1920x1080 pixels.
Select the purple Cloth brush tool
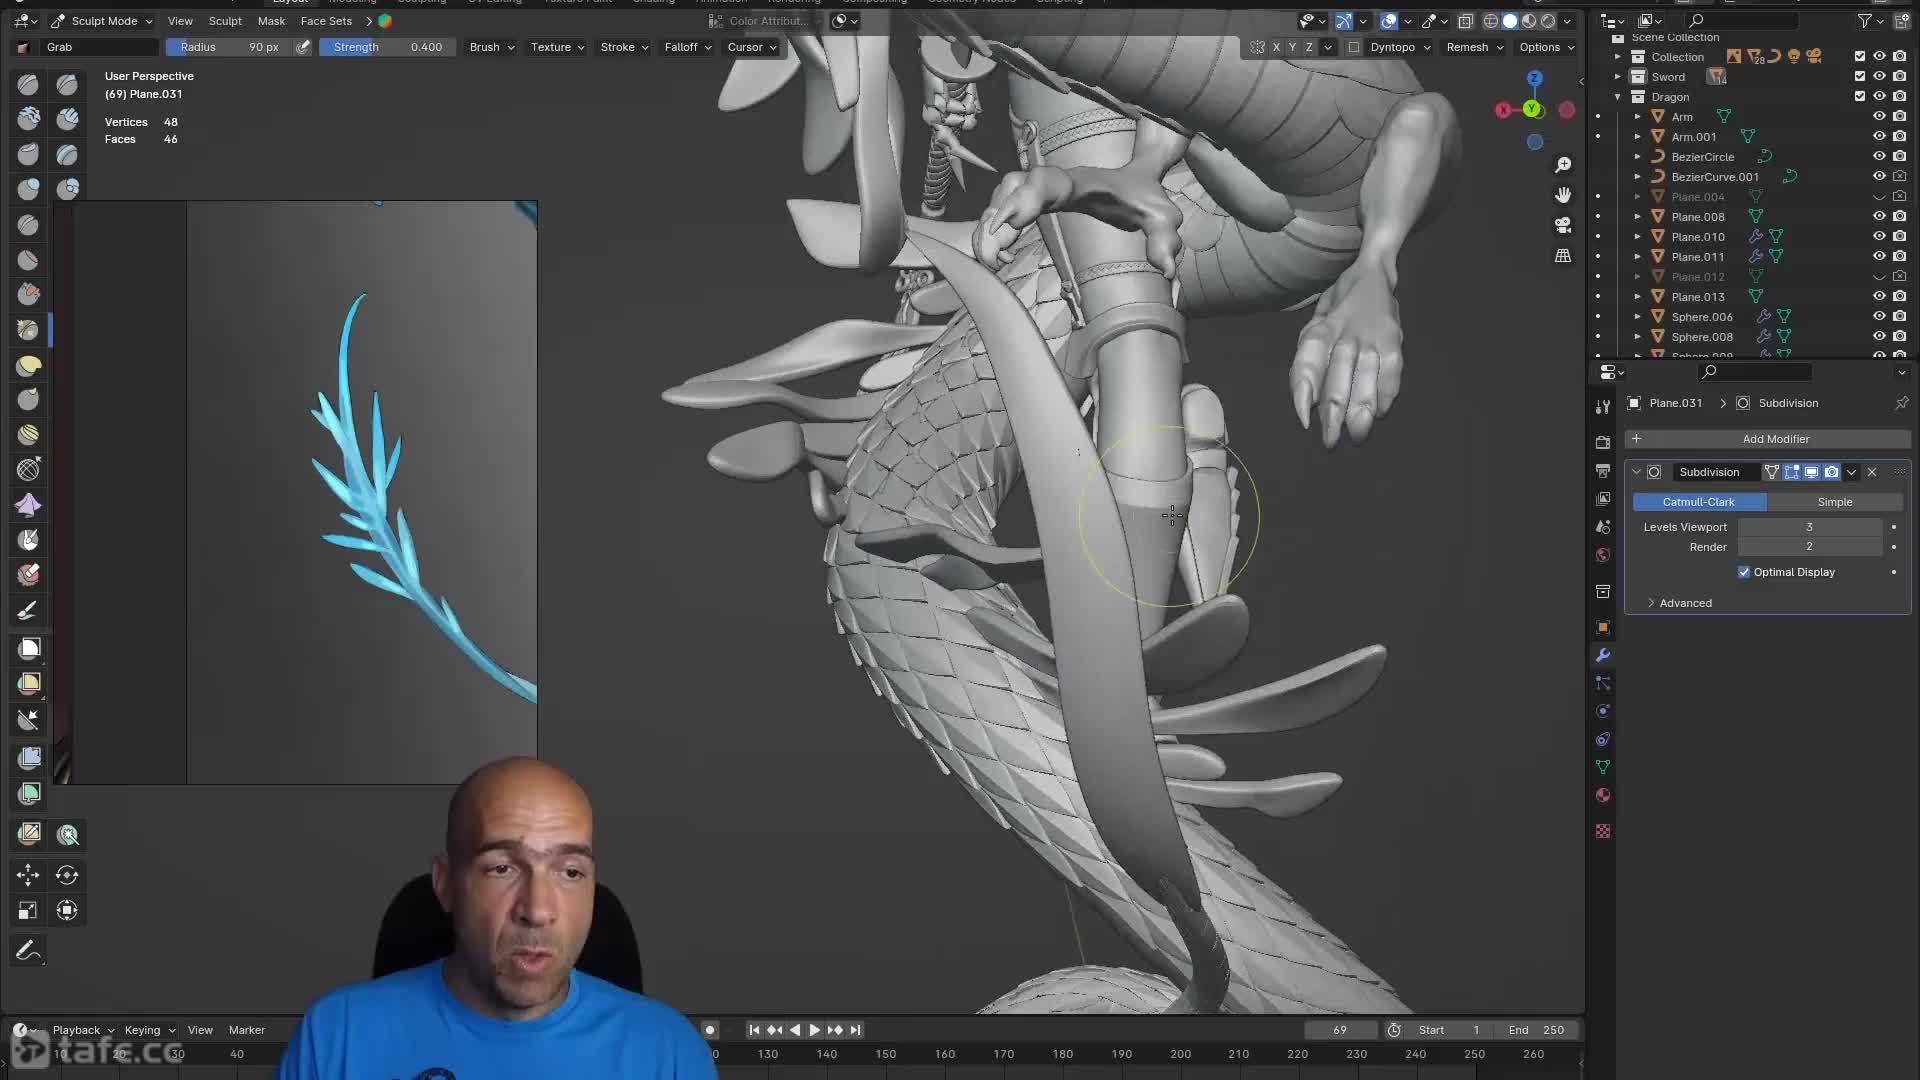(28, 505)
